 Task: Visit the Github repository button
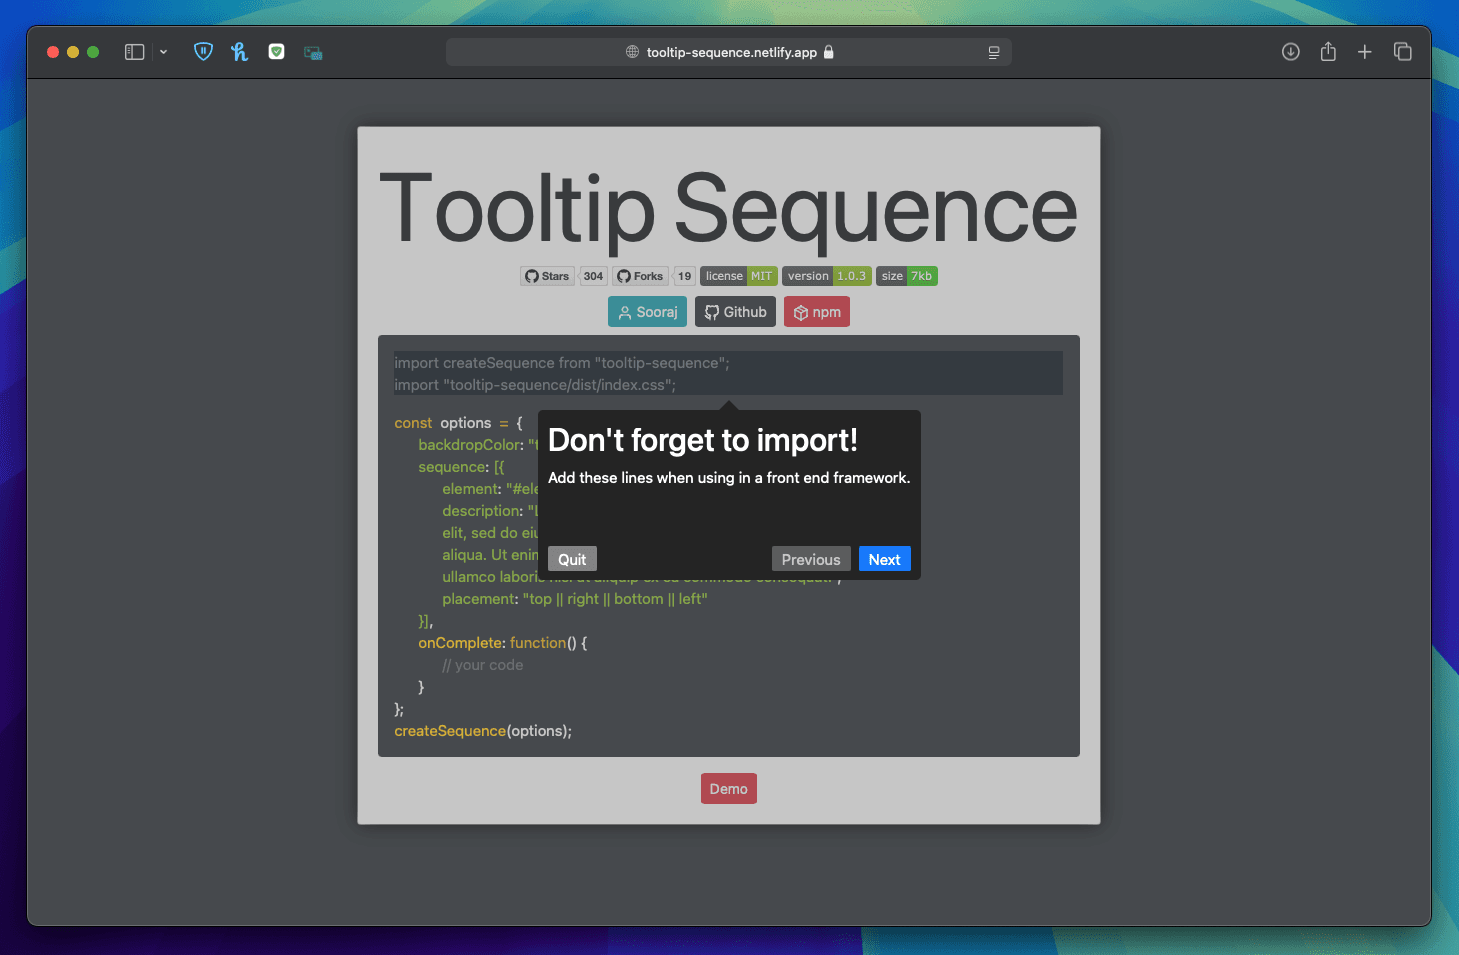coord(735,312)
